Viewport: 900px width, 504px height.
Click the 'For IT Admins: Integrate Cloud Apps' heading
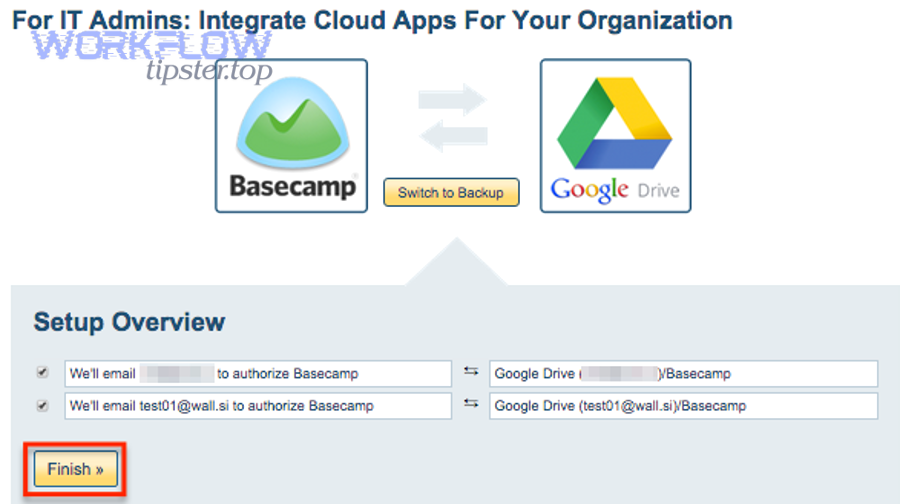[x=372, y=21]
